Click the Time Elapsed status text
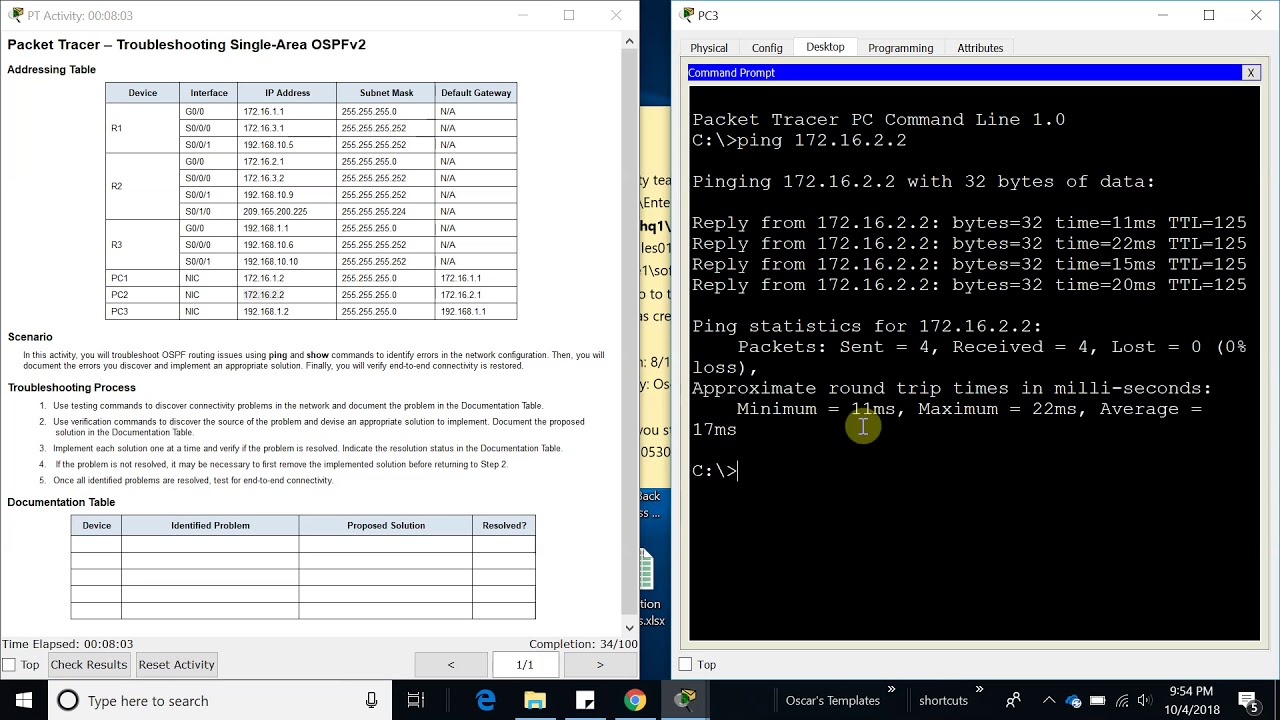1280x720 pixels. (67, 644)
